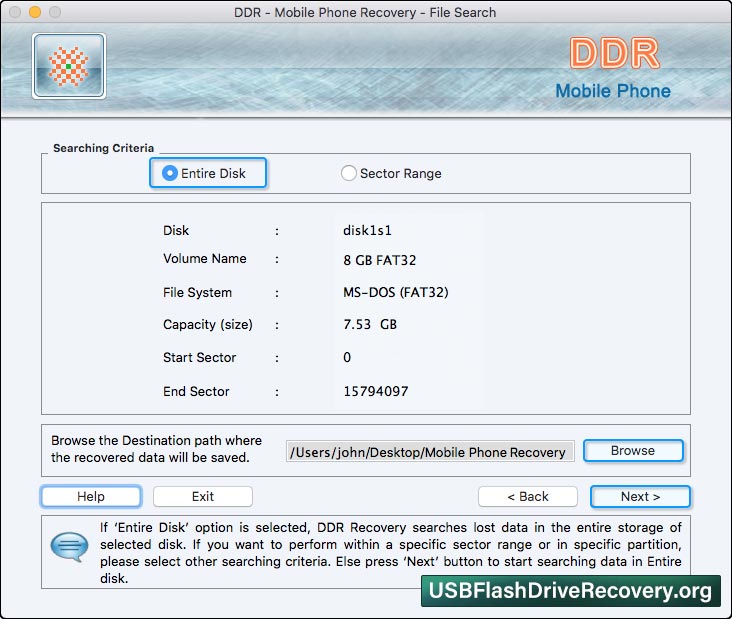Screen dimensions: 732x619
Task: Click the File System label
Action: 197,293
